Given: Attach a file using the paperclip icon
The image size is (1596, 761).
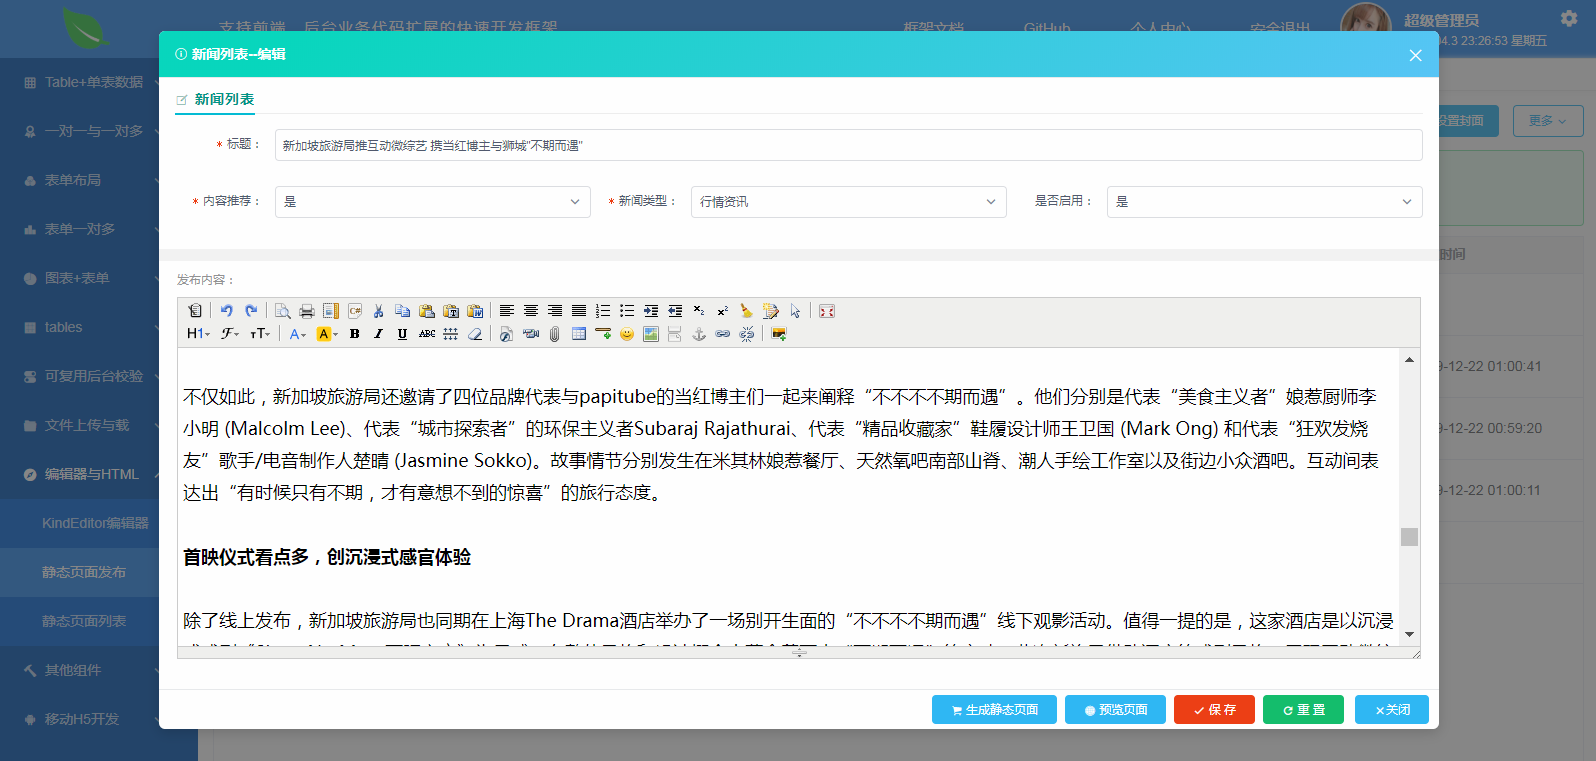Looking at the screenshot, I should point(555,334).
